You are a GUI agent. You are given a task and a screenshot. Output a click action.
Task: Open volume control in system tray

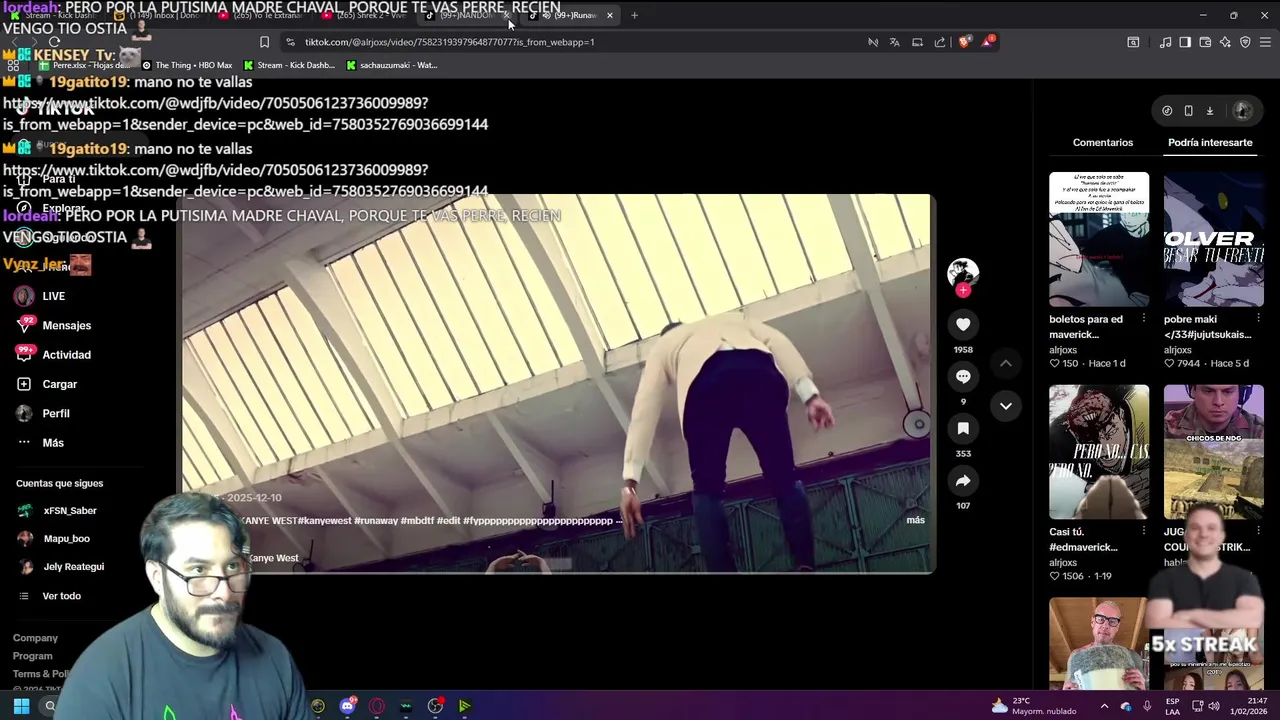[1213, 706]
